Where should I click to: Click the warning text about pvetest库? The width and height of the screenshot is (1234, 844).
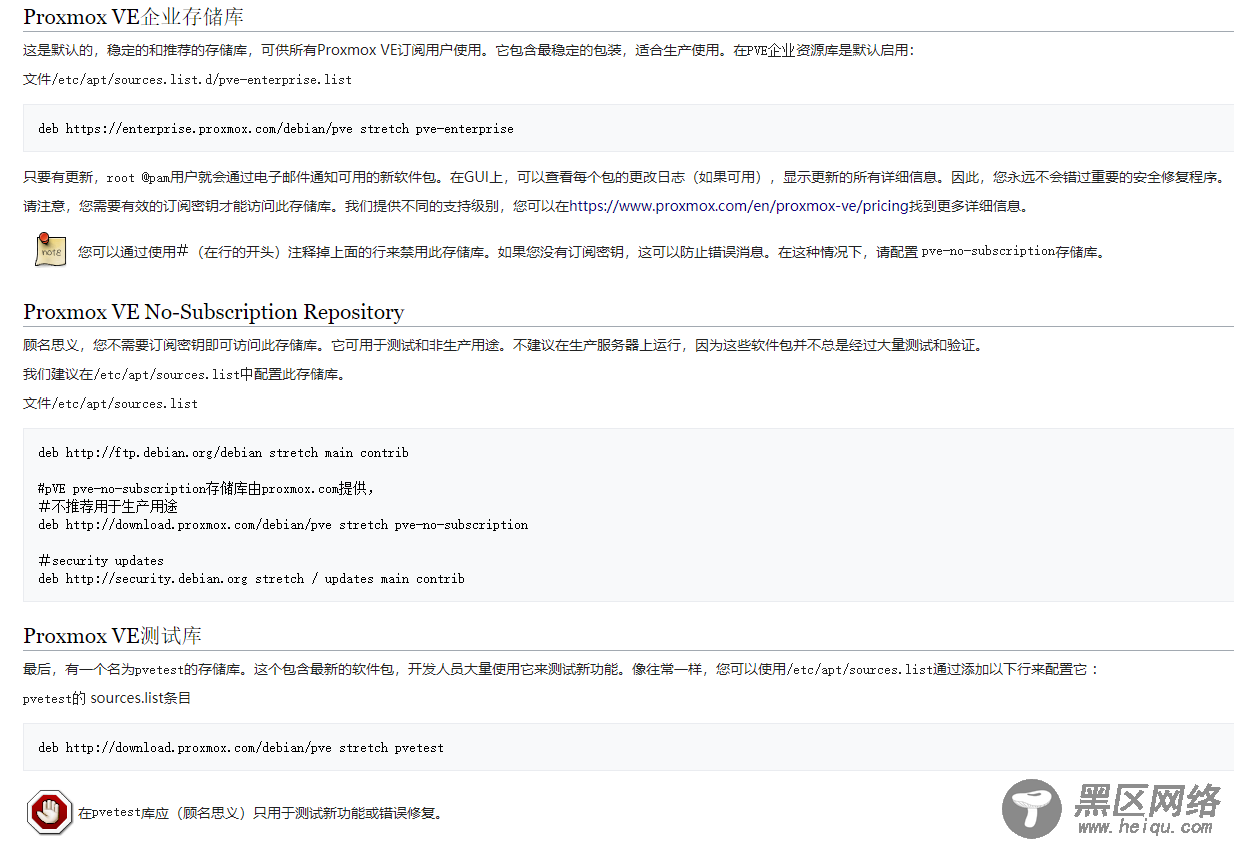tap(260, 812)
